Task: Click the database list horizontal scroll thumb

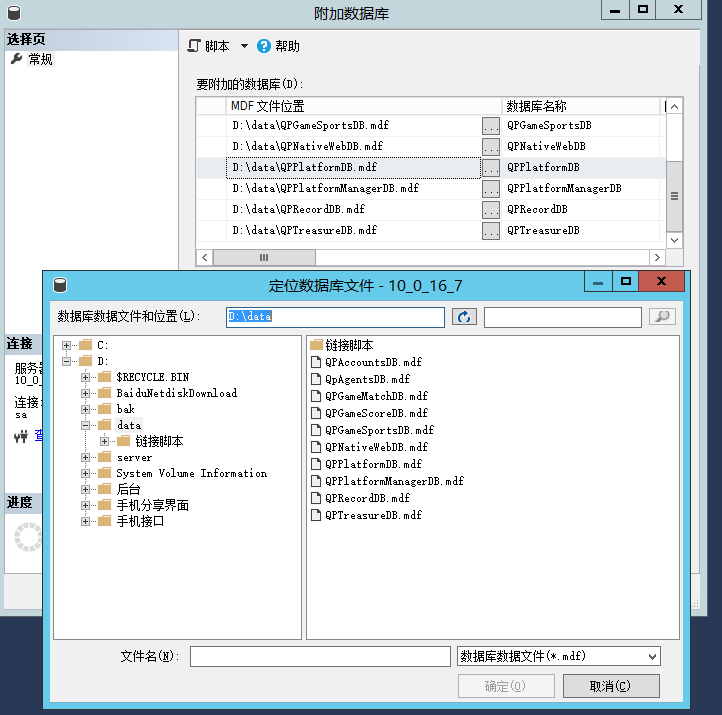Action: [264, 258]
